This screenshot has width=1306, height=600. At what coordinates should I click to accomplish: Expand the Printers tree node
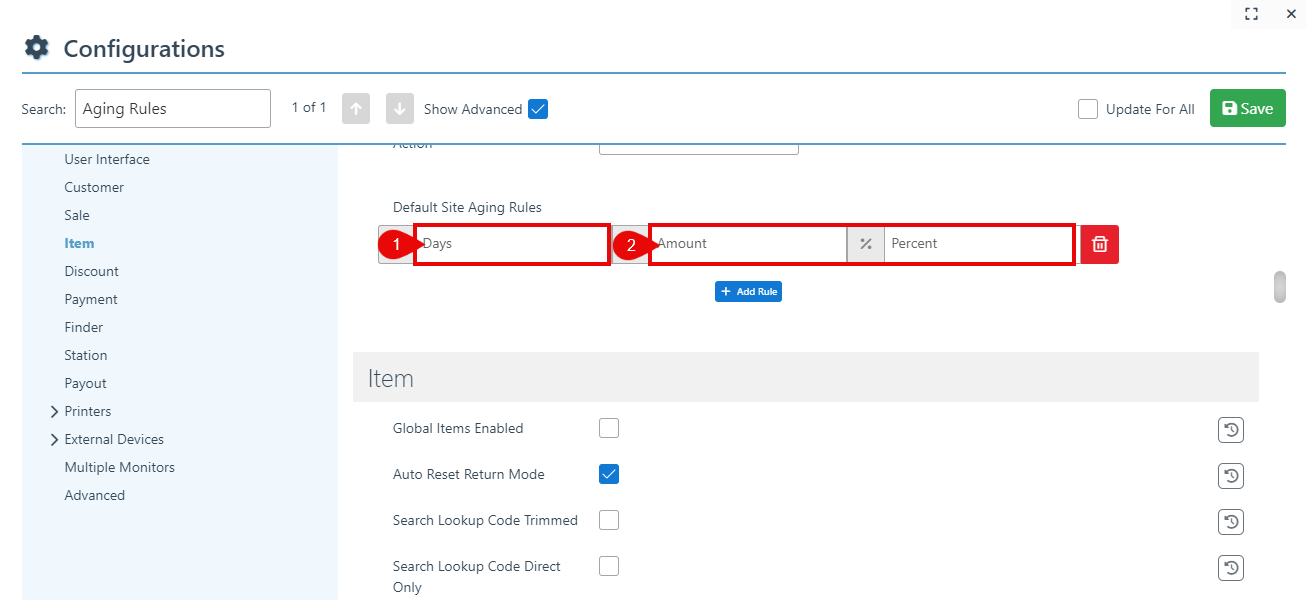tap(54, 411)
